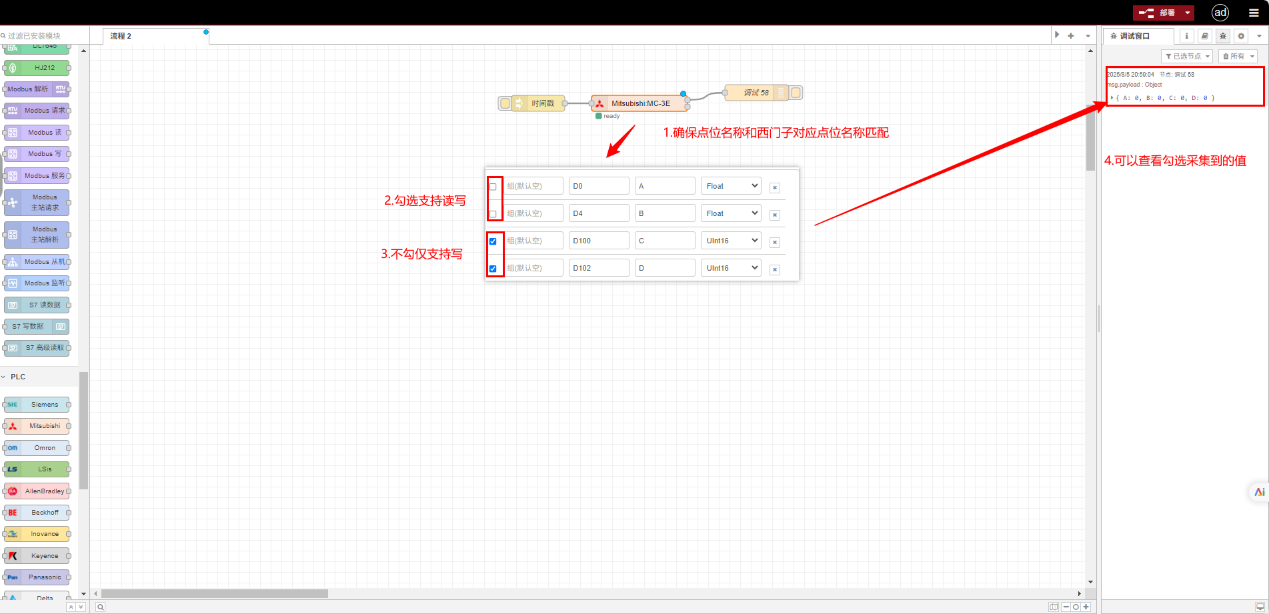The image size is (1269, 614).
Task: Uncheck the checkbox for row D100
Action: 493,241
